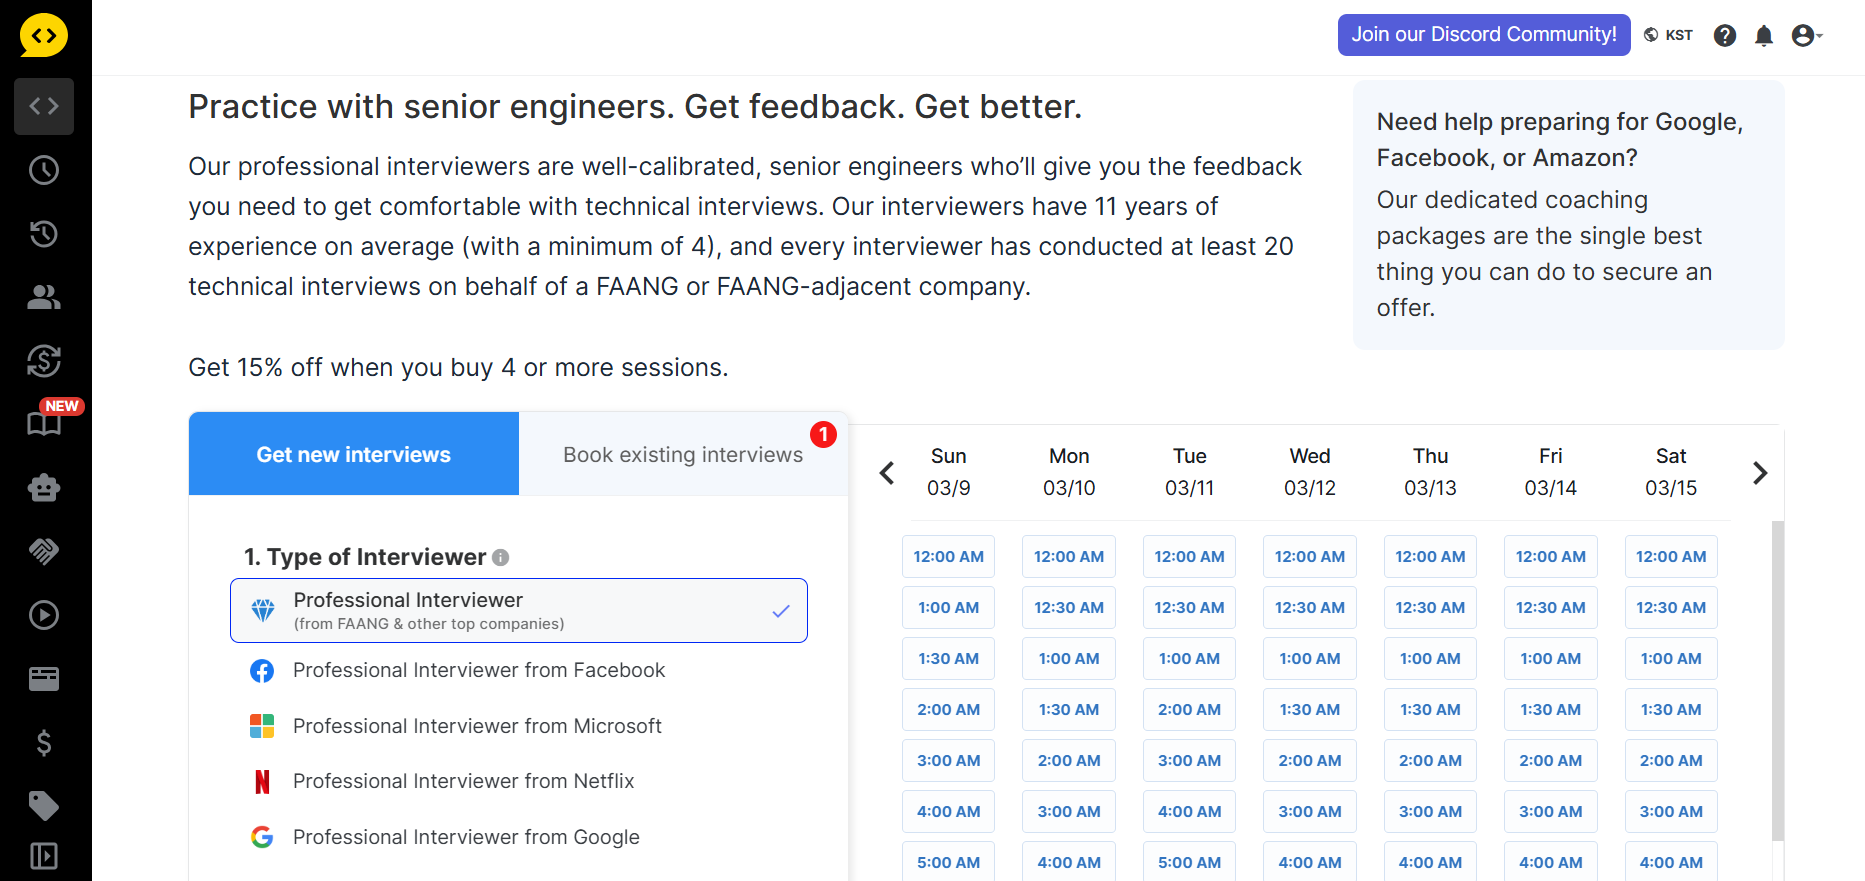Switch to Book existing interviews tab
This screenshot has width=1865, height=881.
click(x=683, y=455)
